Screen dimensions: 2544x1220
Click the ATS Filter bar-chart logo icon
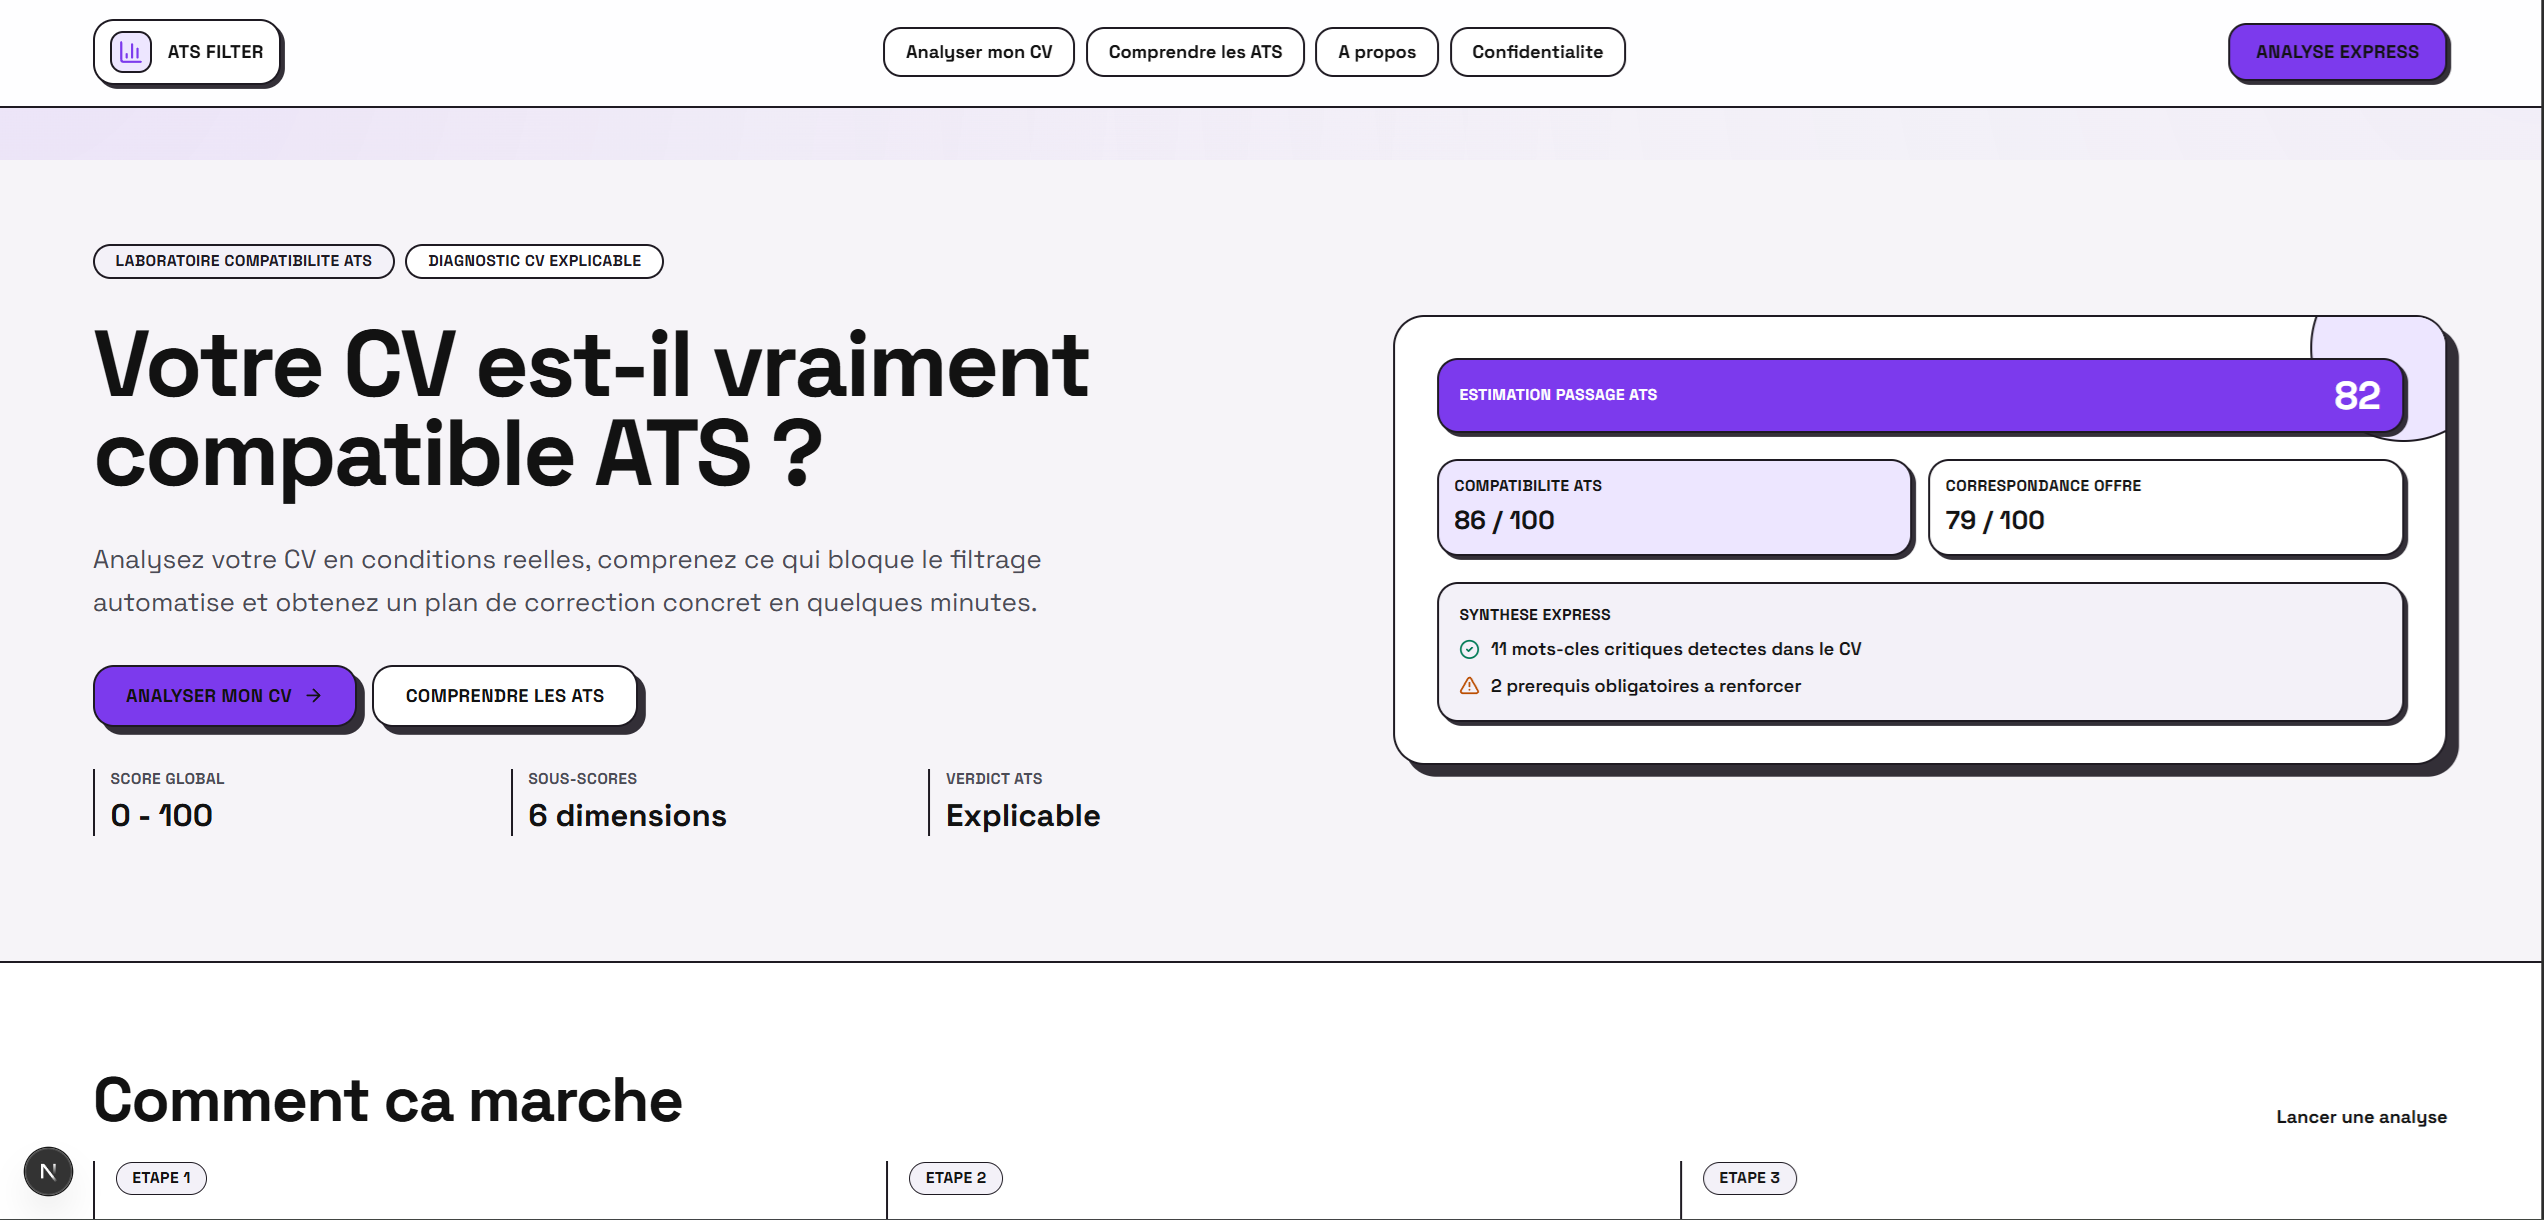[131, 52]
